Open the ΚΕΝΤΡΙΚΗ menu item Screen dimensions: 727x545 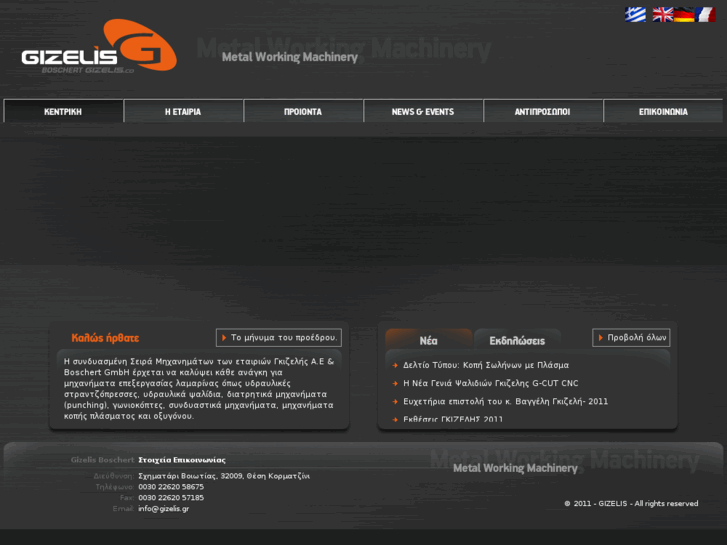pyautogui.click(x=63, y=111)
